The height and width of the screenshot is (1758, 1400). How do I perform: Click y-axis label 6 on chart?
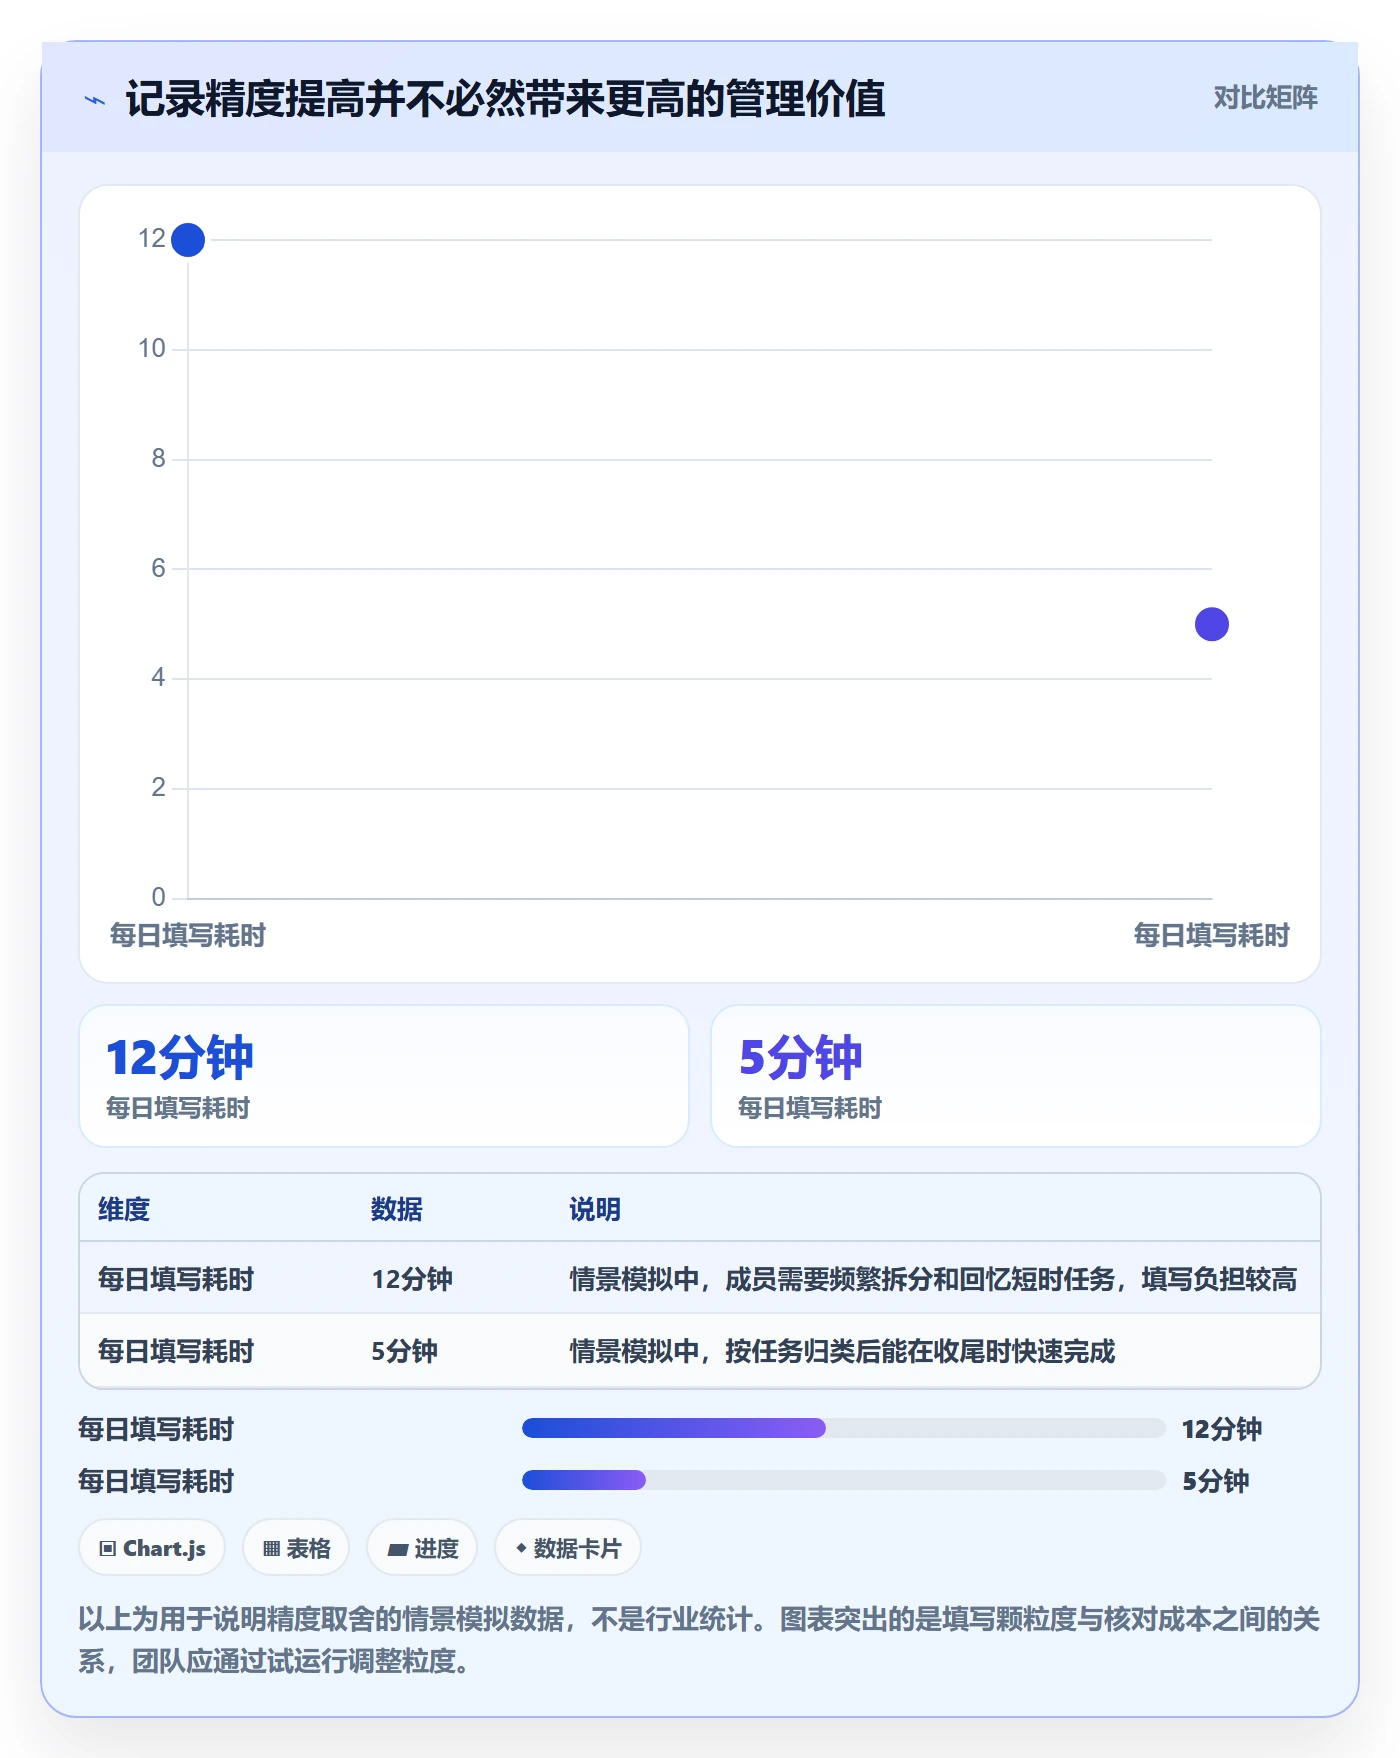coord(158,568)
